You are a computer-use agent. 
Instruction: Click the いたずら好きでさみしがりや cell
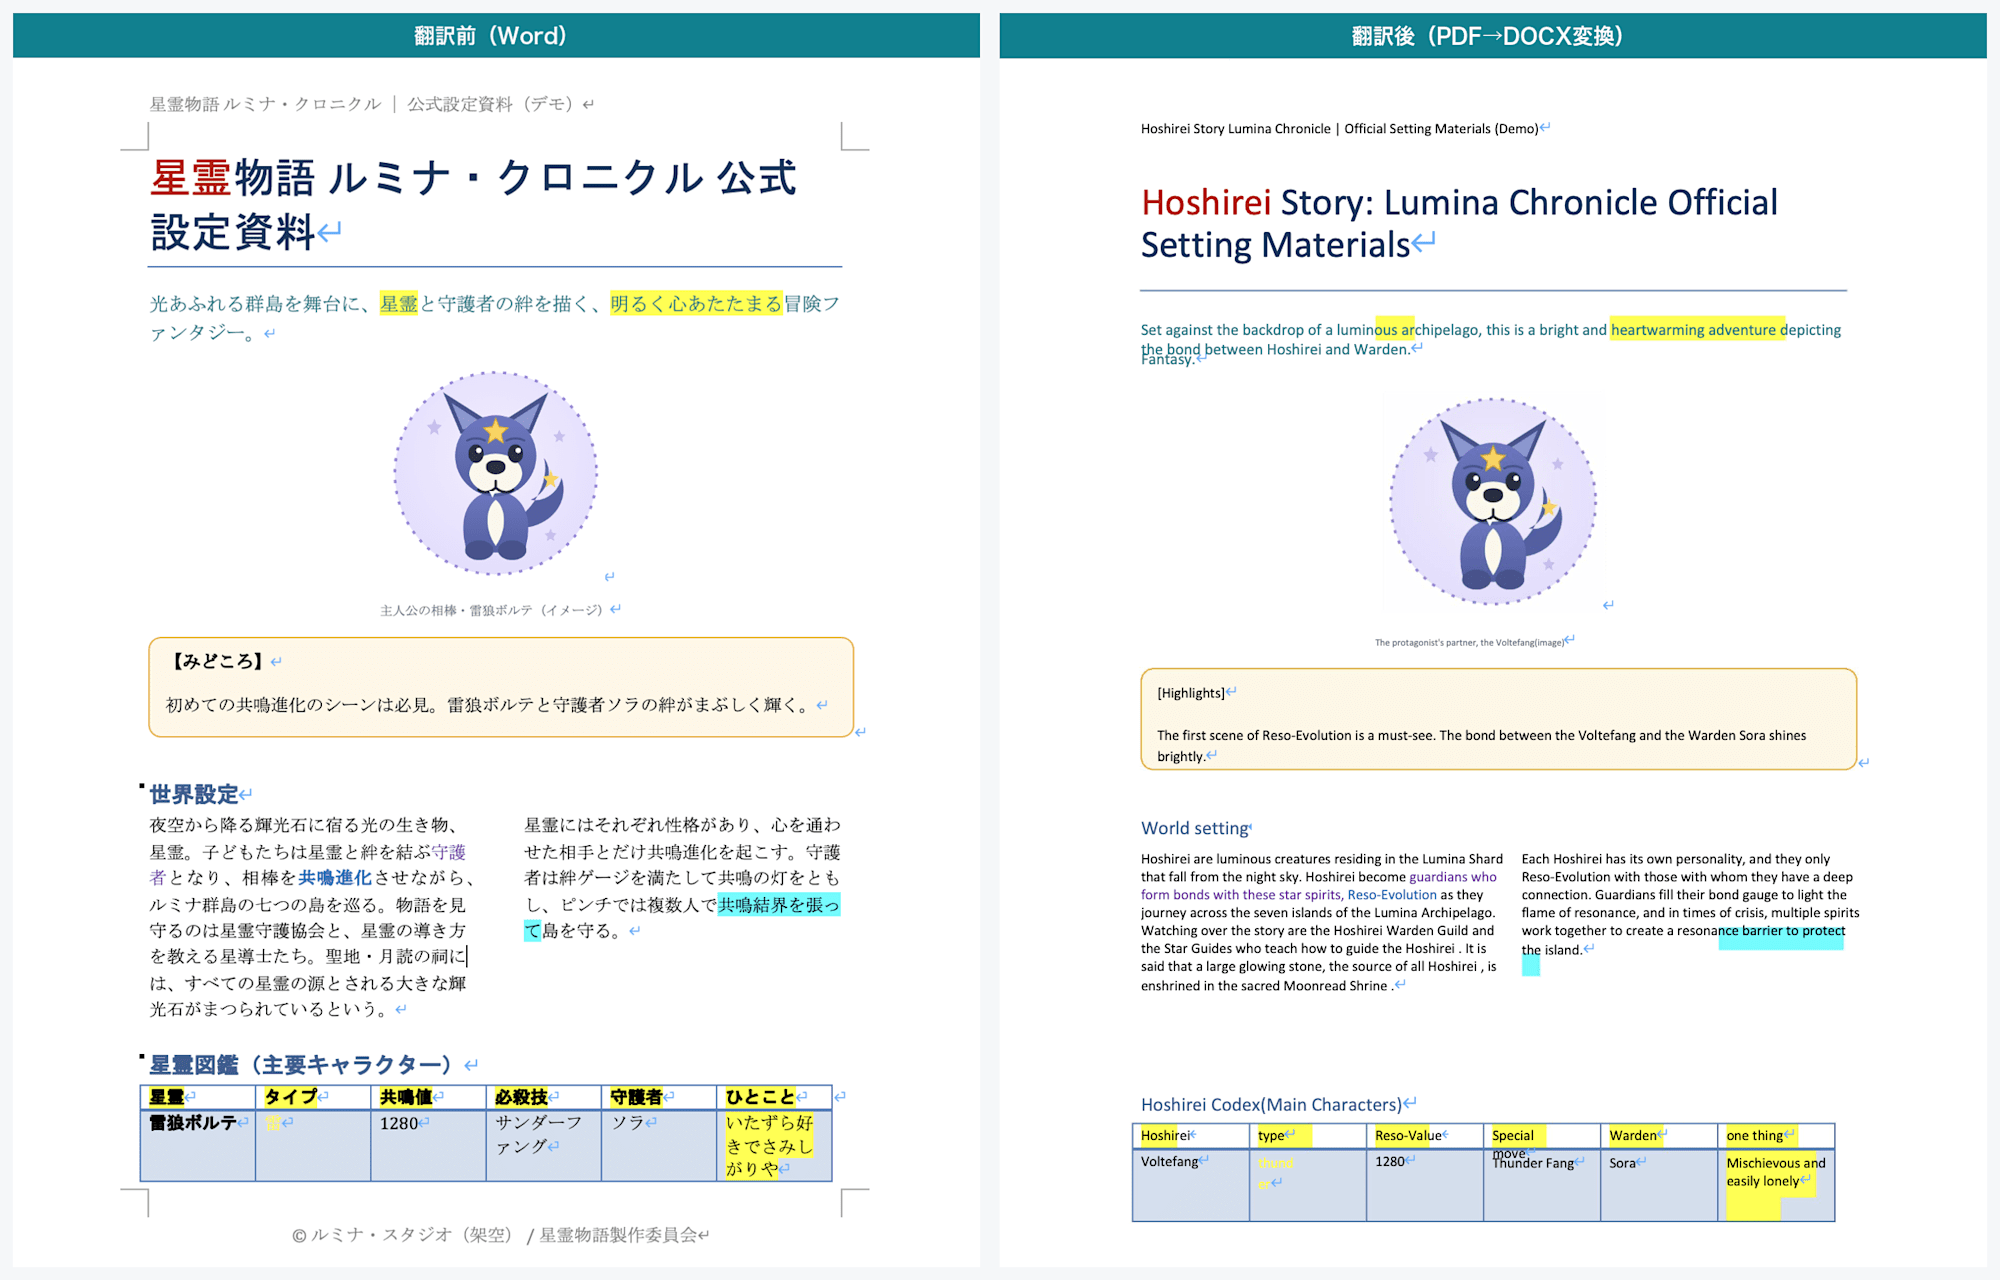774,1145
